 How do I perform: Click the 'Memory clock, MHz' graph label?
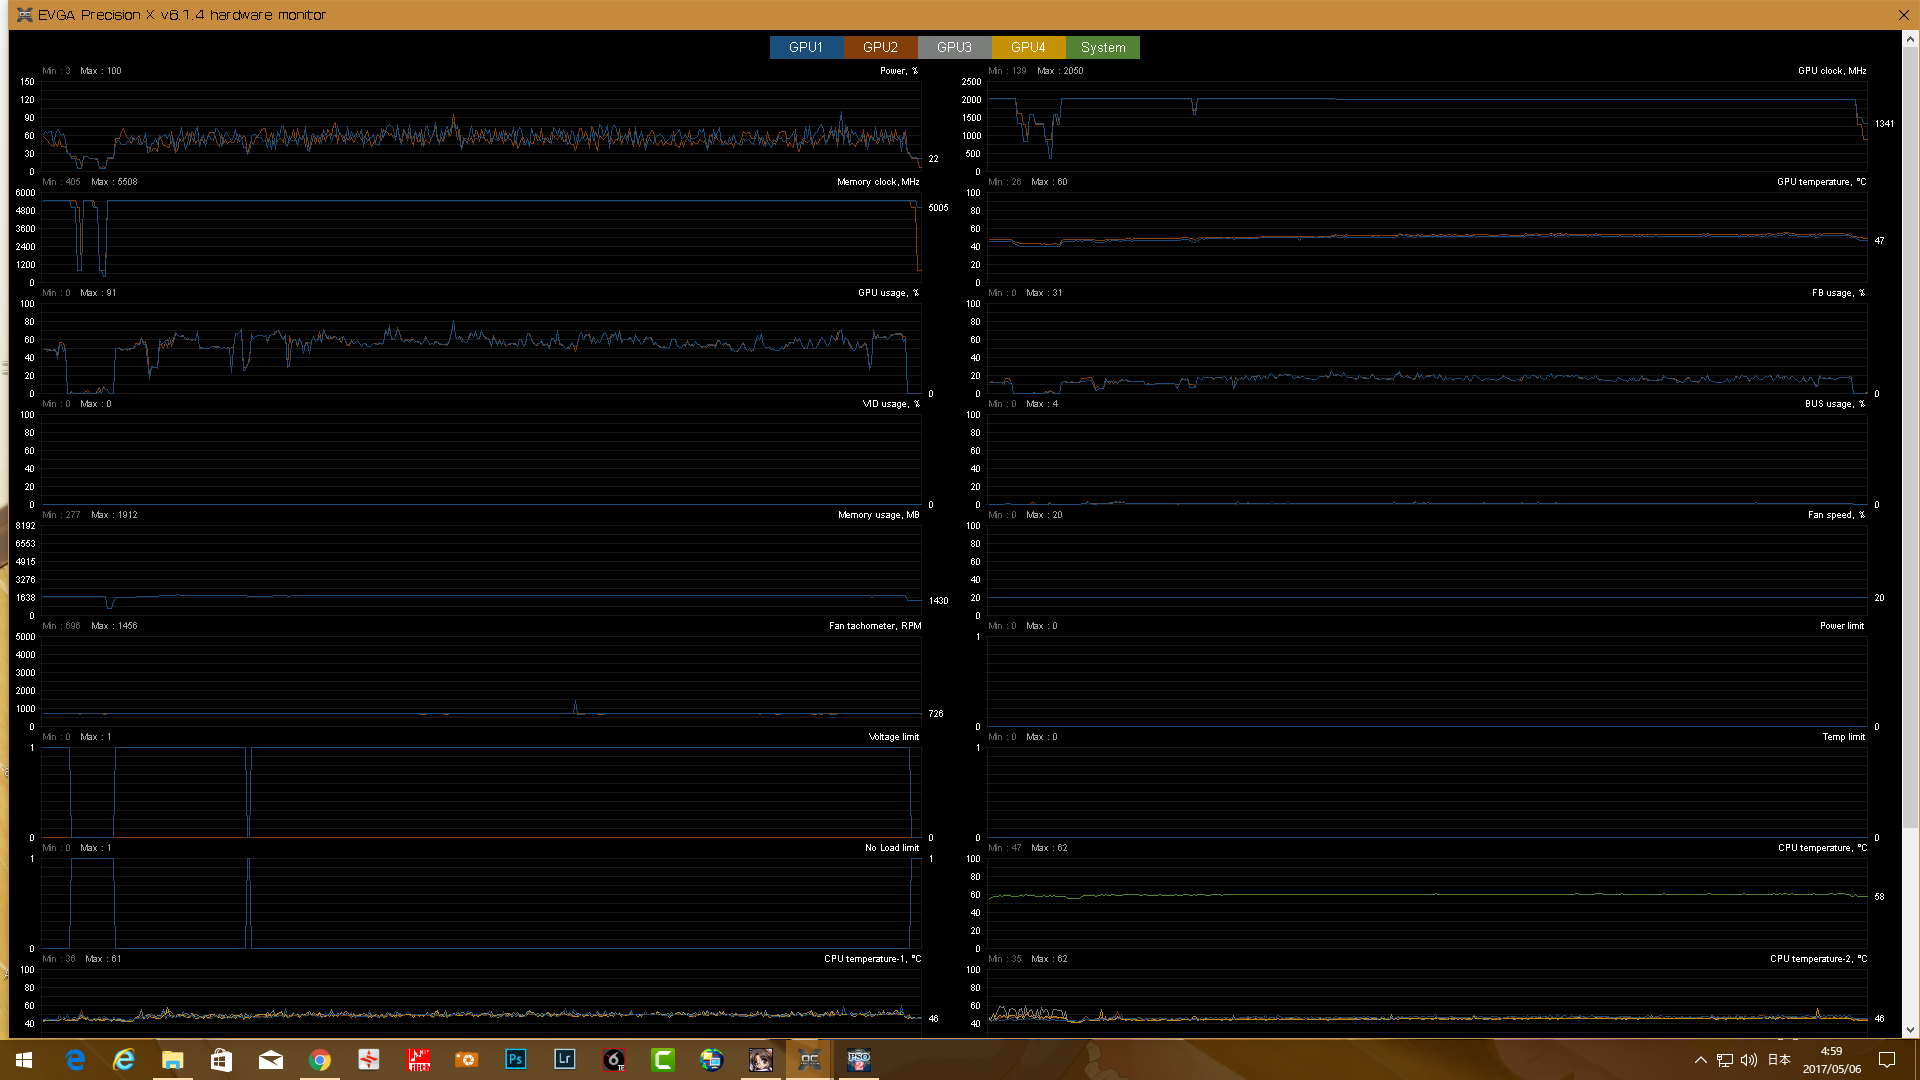878,182
